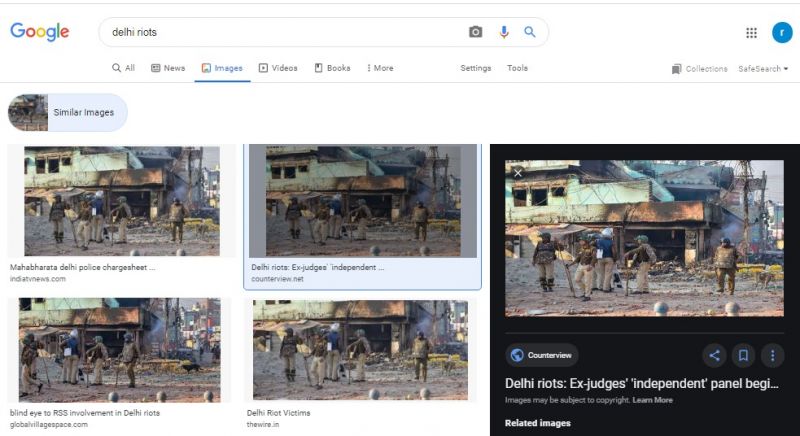Share the previewed image
The width and height of the screenshot is (800, 436).
[x=714, y=355]
